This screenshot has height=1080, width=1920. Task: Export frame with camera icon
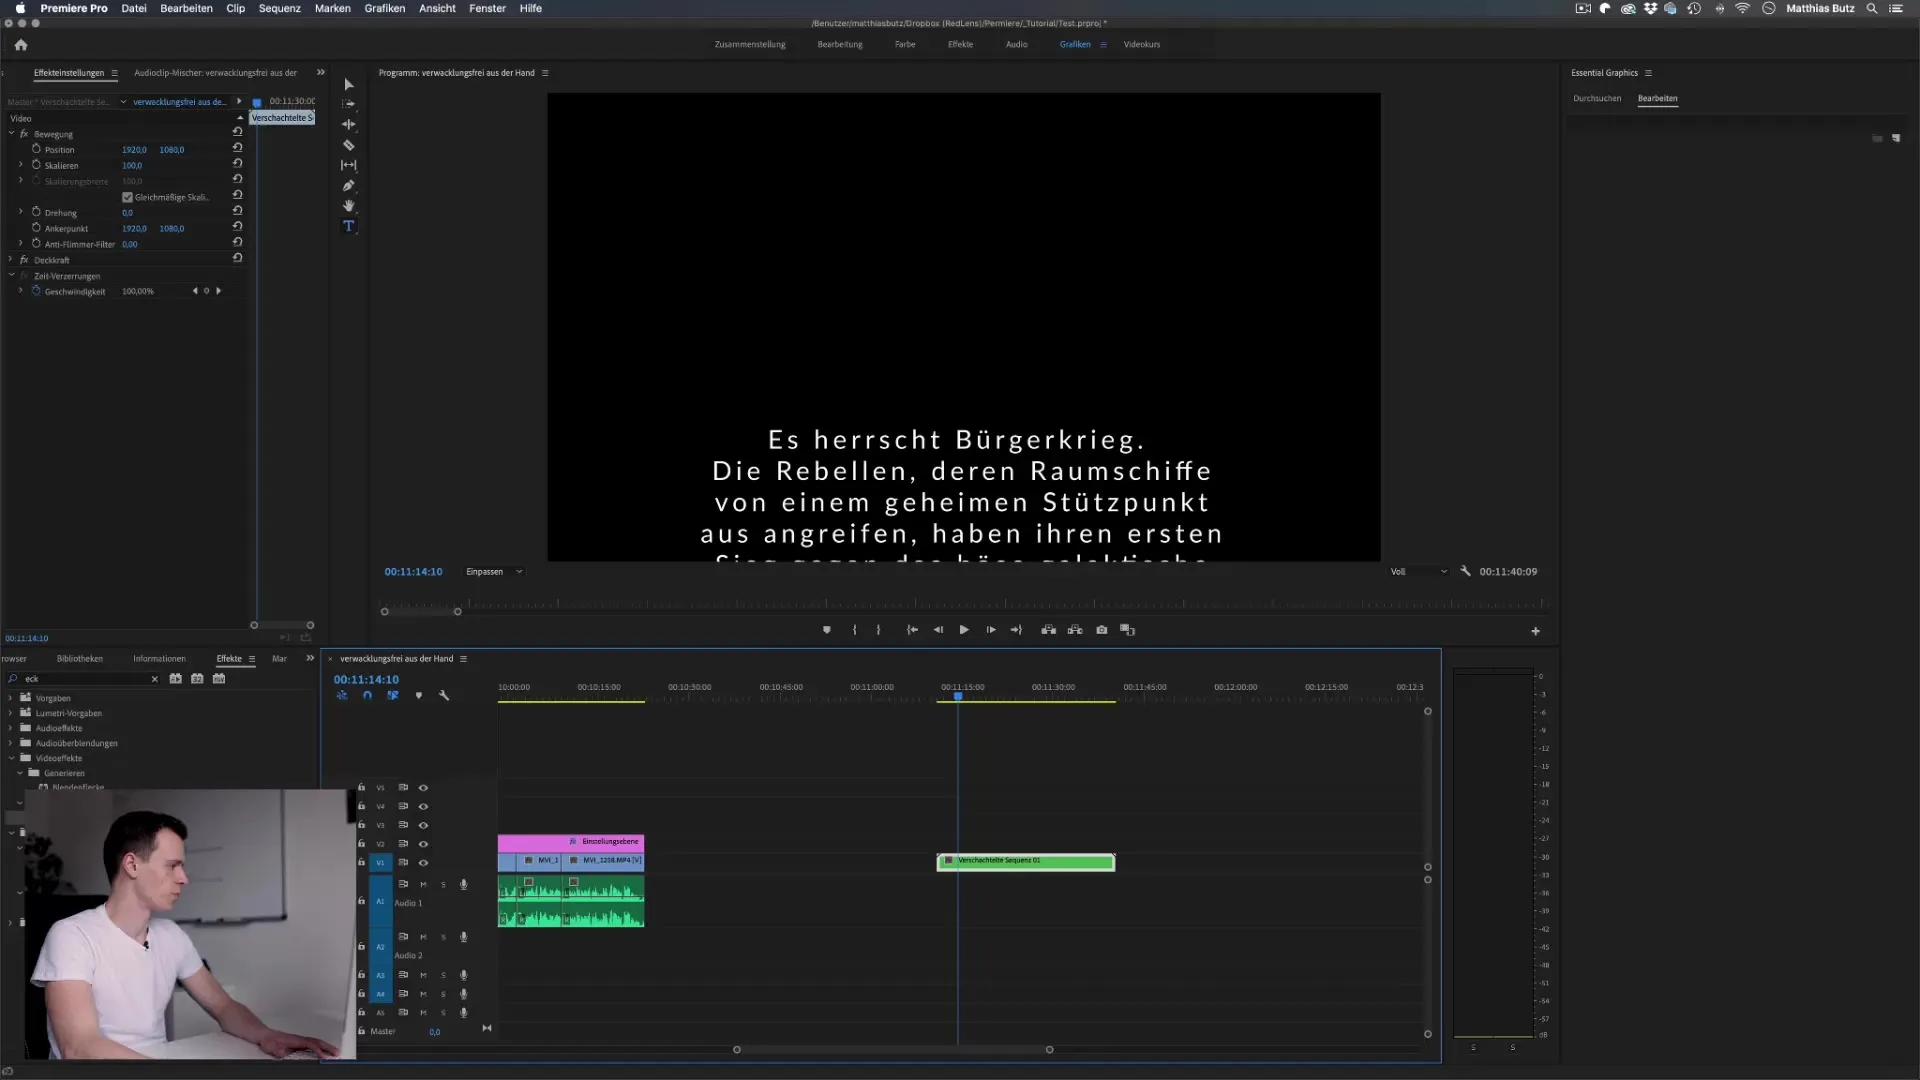pyautogui.click(x=1102, y=630)
